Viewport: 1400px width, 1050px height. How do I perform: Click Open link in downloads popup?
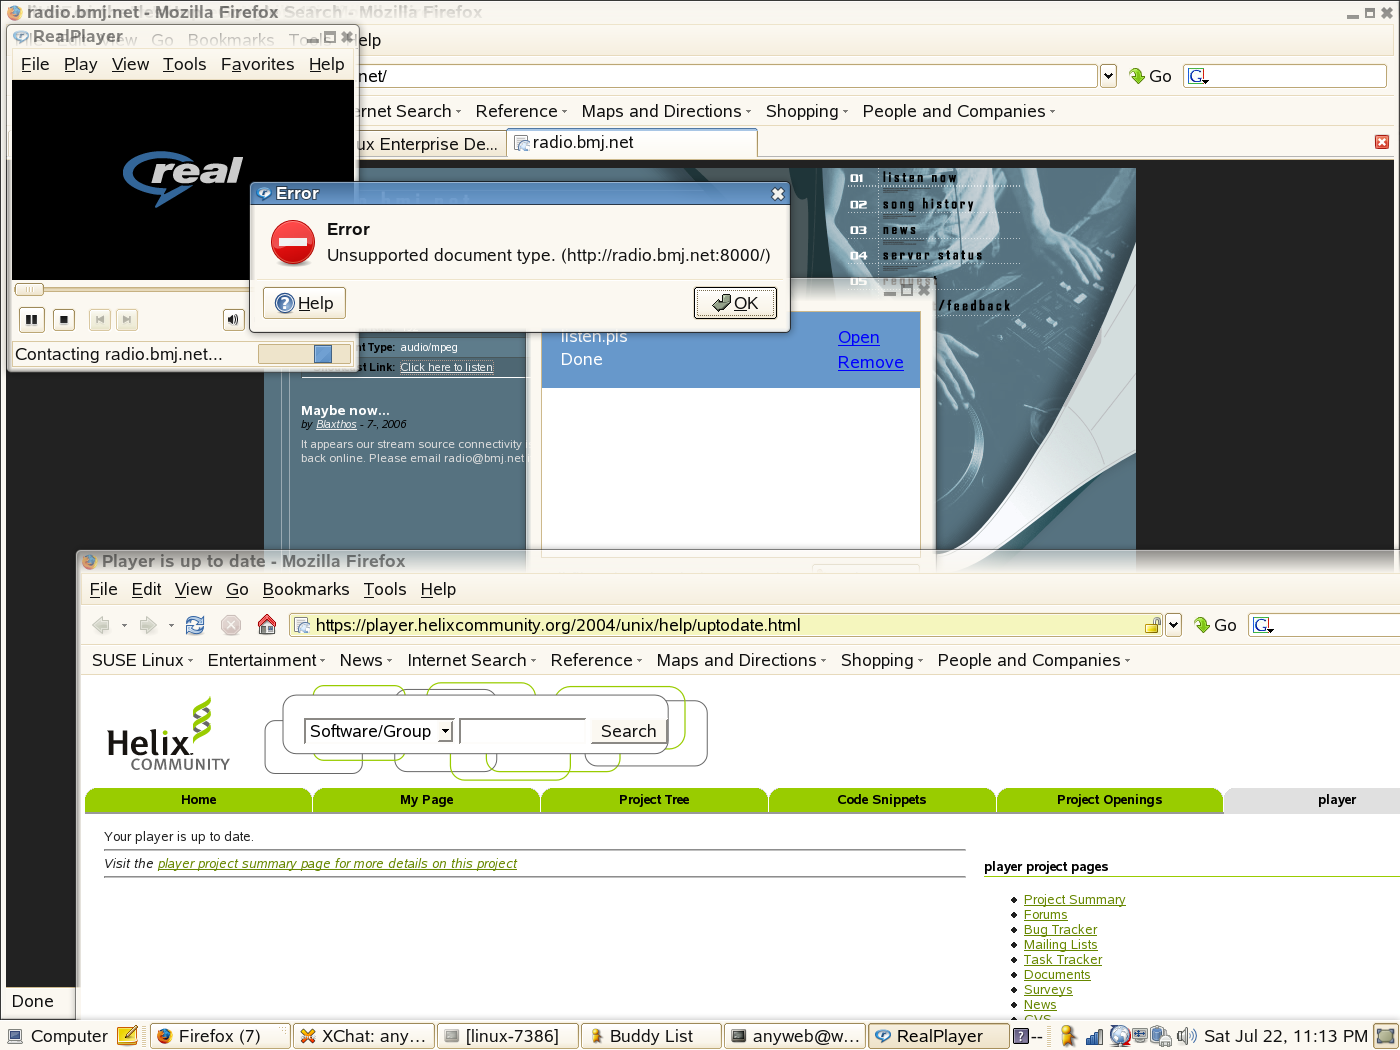pos(858,338)
